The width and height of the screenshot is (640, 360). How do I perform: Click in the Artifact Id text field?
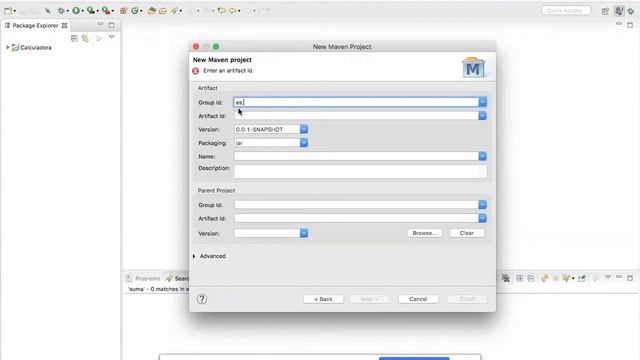click(x=356, y=116)
